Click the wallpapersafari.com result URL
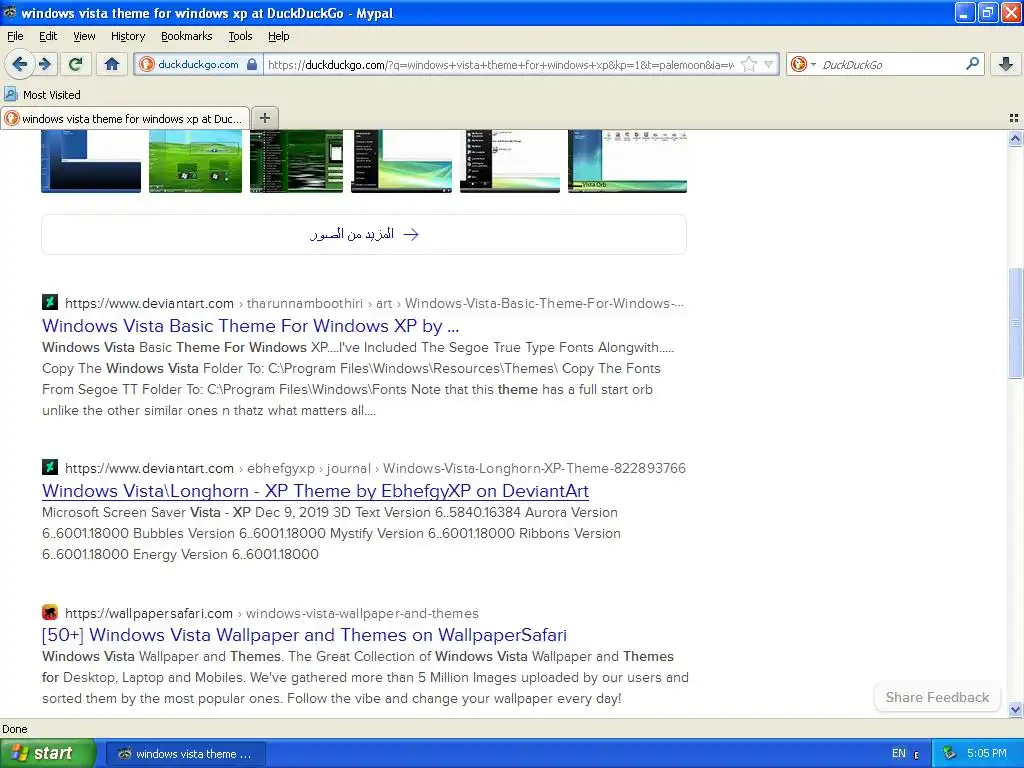This screenshot has height=768, width=1024. (x=272, y=613)
